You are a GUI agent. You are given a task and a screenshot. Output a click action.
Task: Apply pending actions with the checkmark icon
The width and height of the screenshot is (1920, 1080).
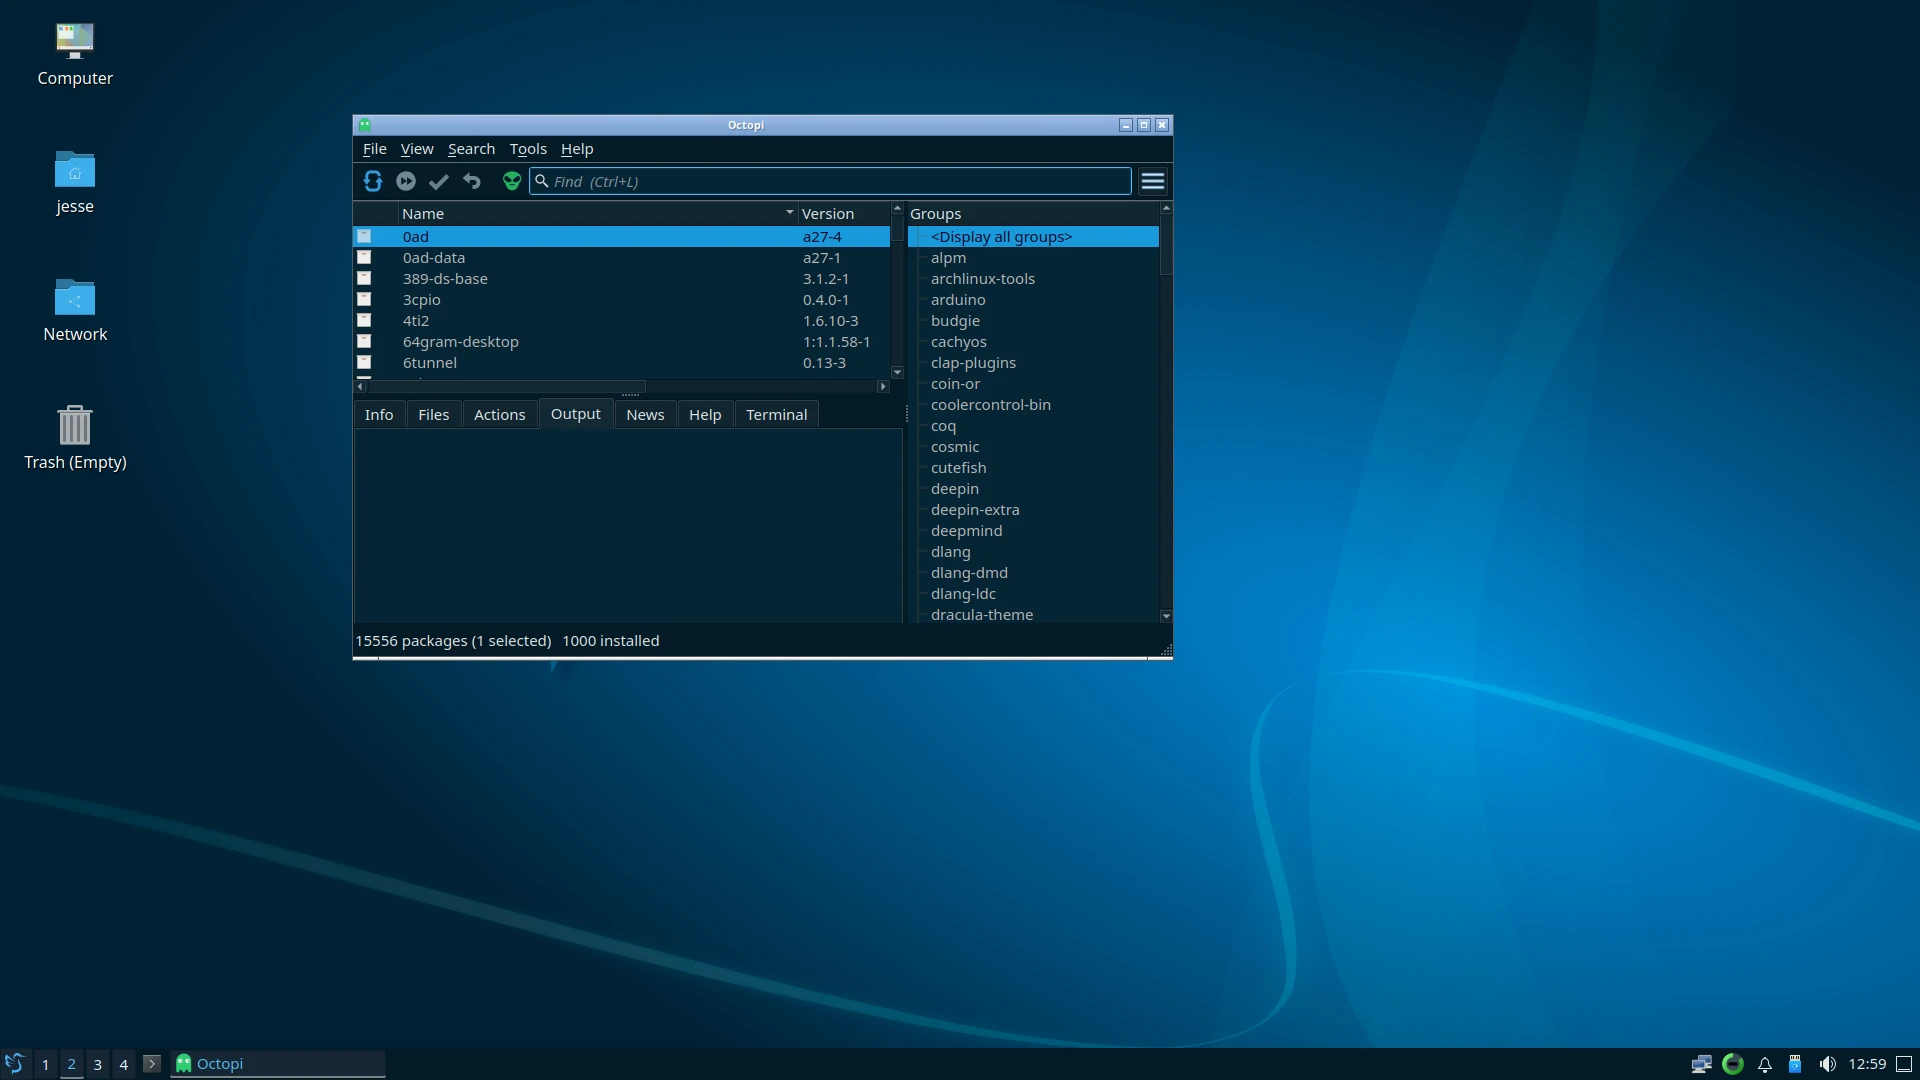click(439, 181)
